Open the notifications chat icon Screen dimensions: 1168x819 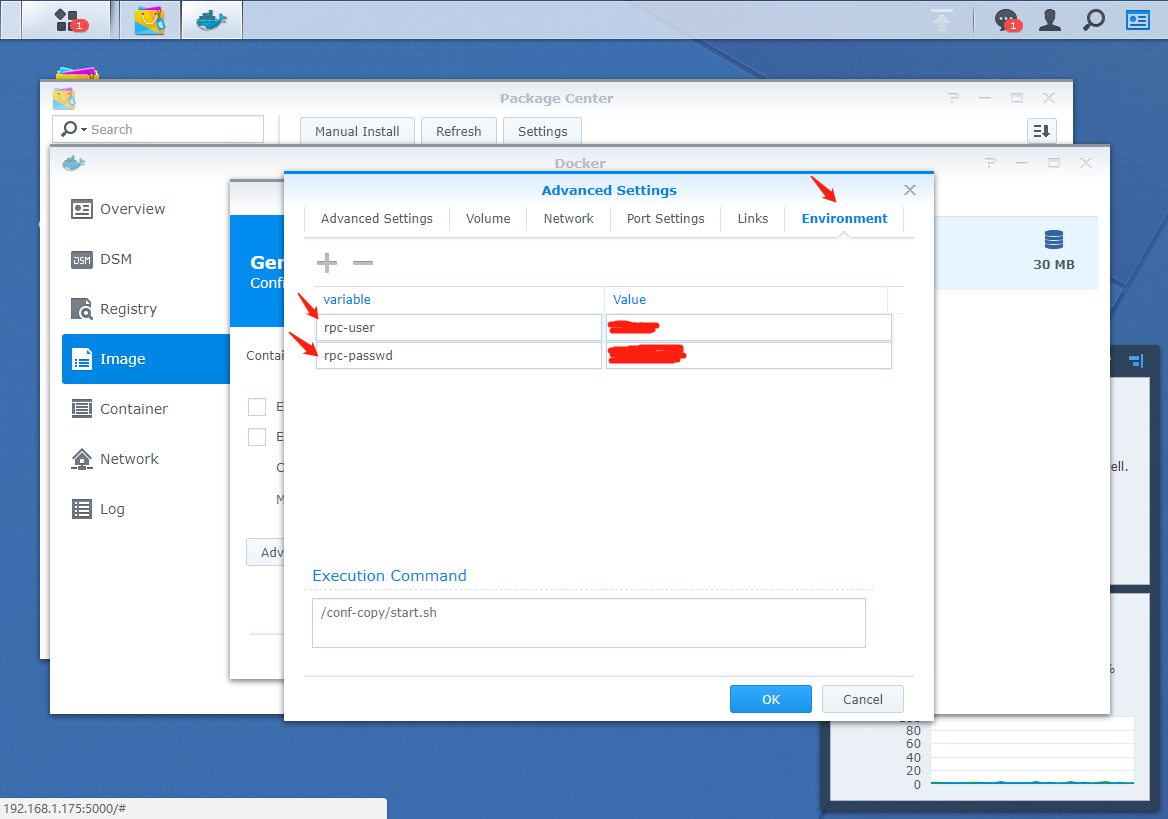1006,20
